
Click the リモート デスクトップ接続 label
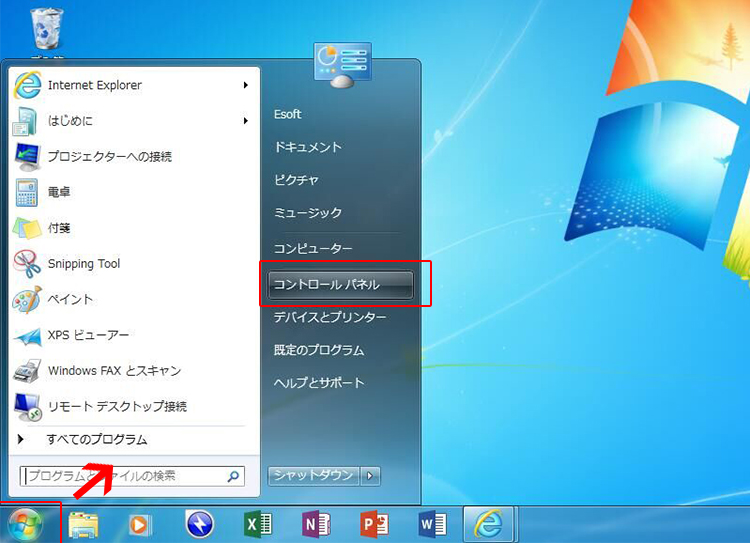117,407
